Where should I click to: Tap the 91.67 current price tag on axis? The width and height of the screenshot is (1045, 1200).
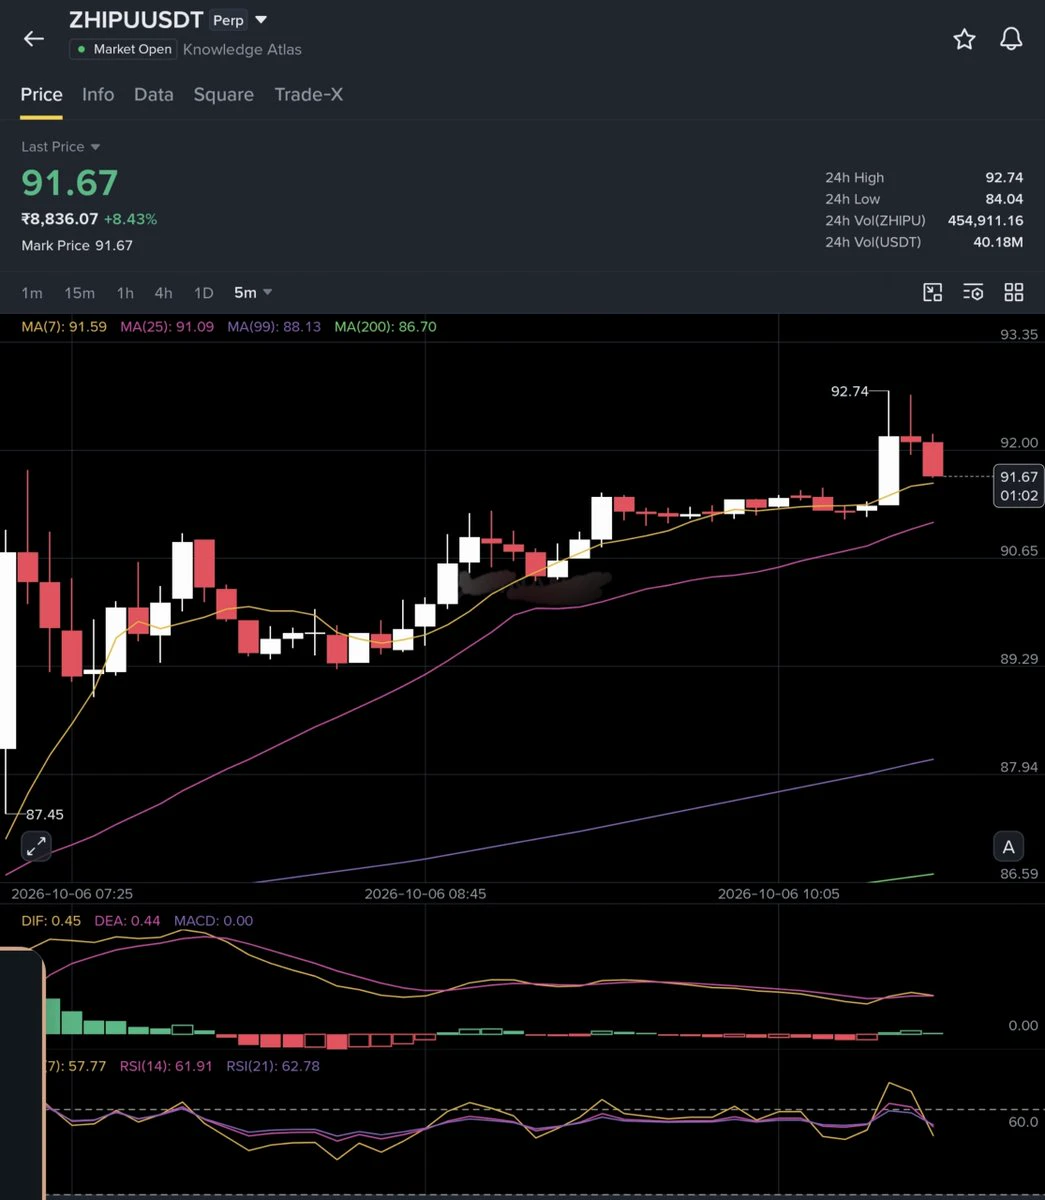1019,486
